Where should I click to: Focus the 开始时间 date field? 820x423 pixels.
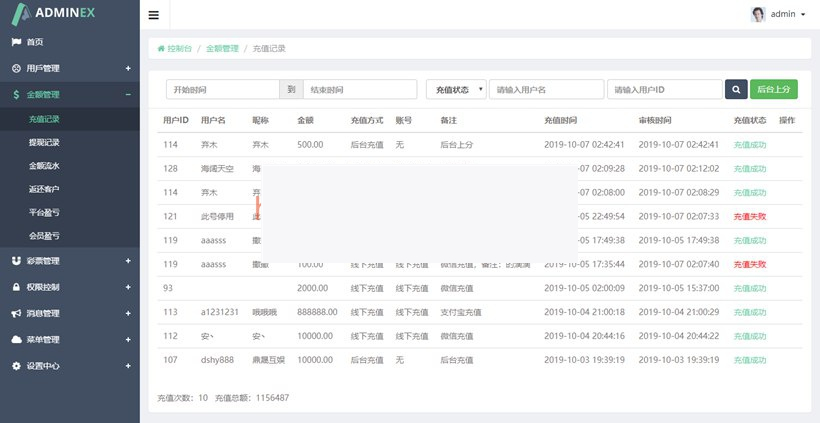click(220, 89)
